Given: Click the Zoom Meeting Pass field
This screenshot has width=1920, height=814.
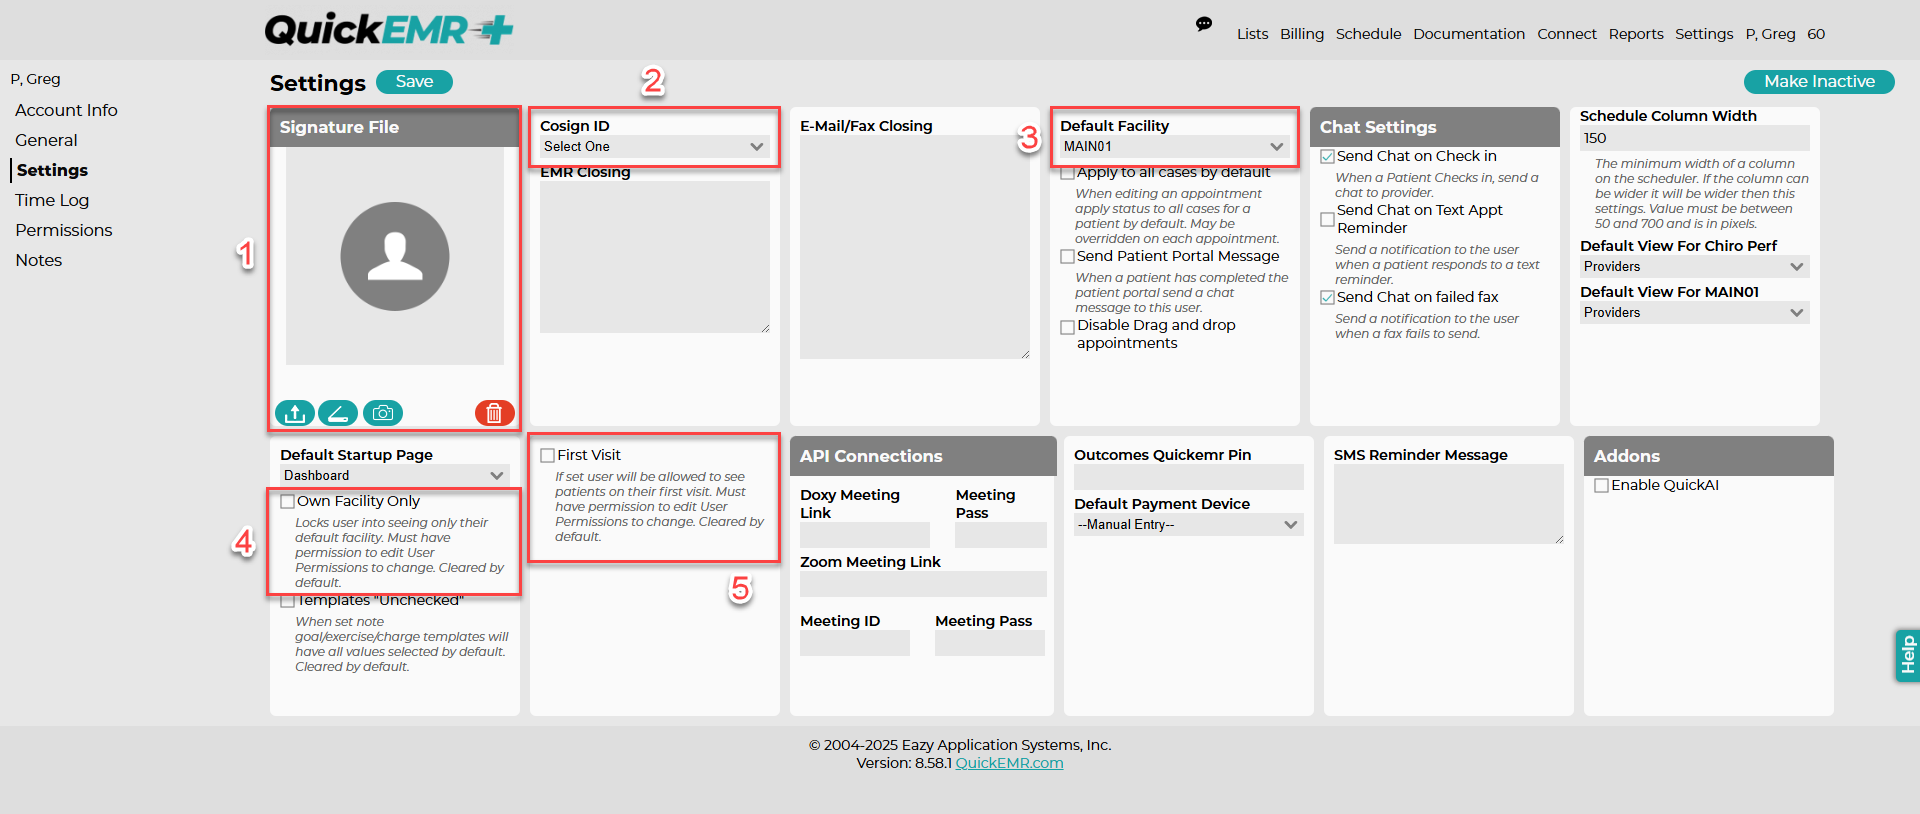Looking at the screenshot, I should pyautogui.click(x=990, y=643).
